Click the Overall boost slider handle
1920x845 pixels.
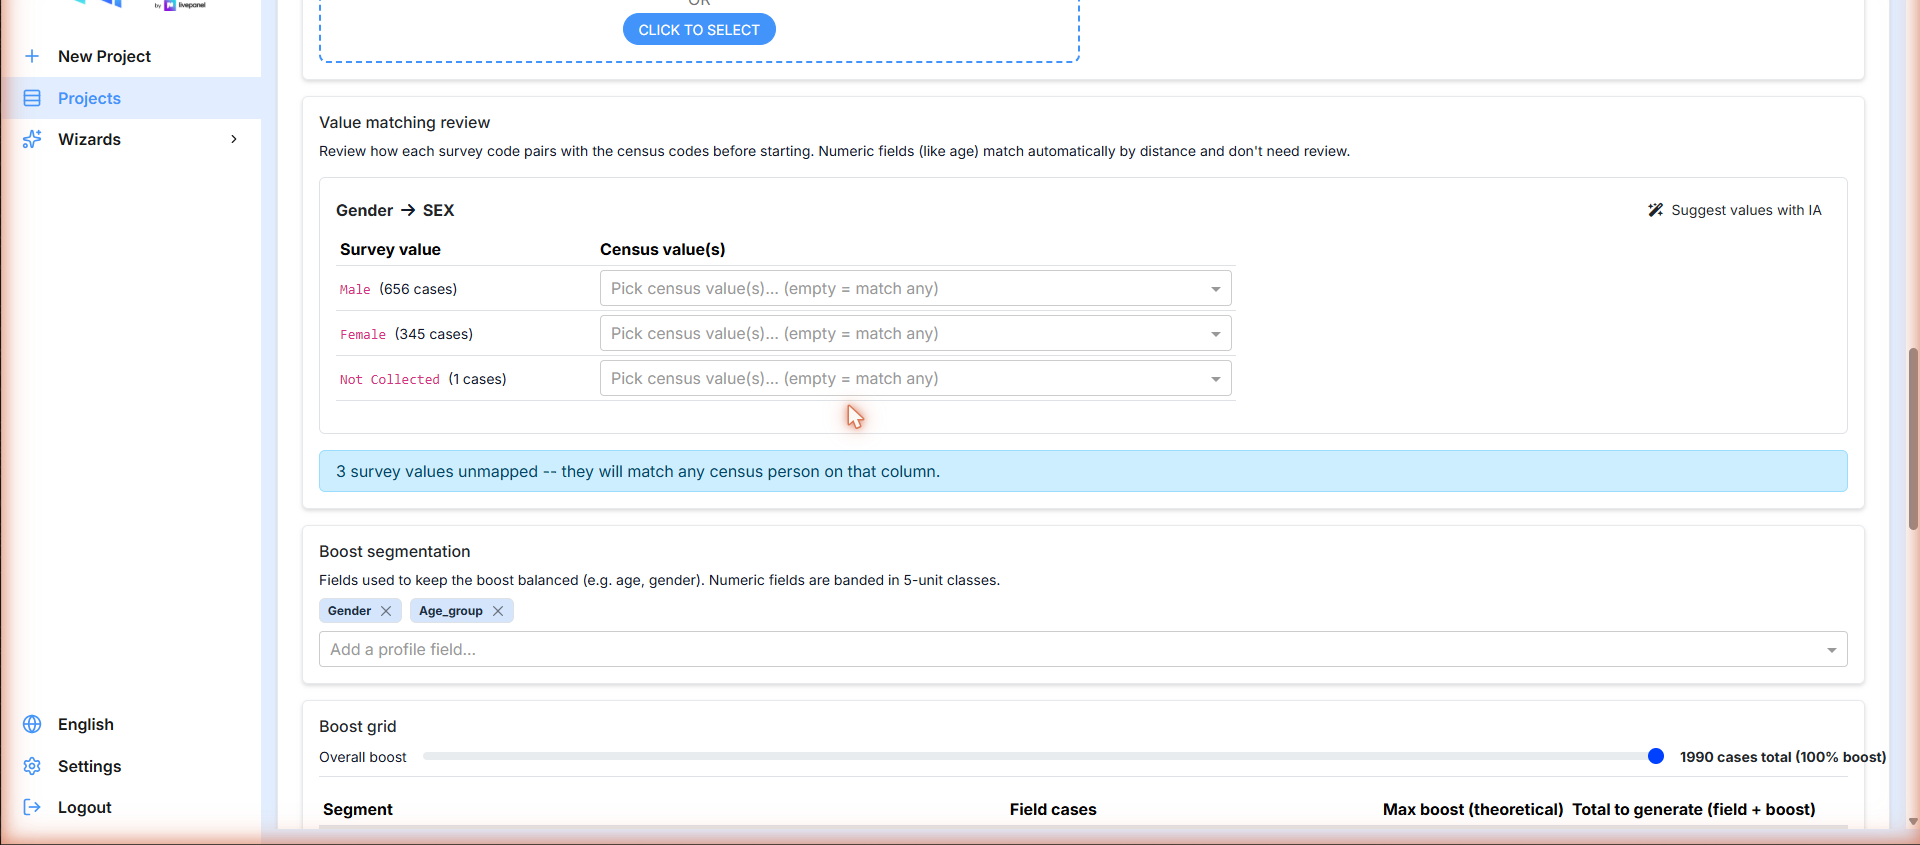(x=1656, y=756)
